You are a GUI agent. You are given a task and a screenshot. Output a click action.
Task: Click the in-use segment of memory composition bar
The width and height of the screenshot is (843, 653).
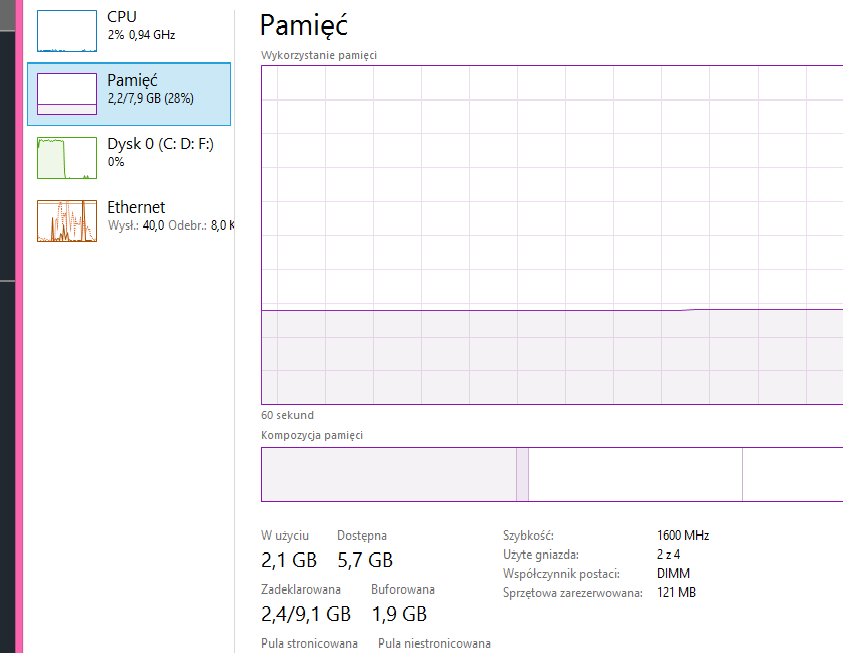point(389,475)
